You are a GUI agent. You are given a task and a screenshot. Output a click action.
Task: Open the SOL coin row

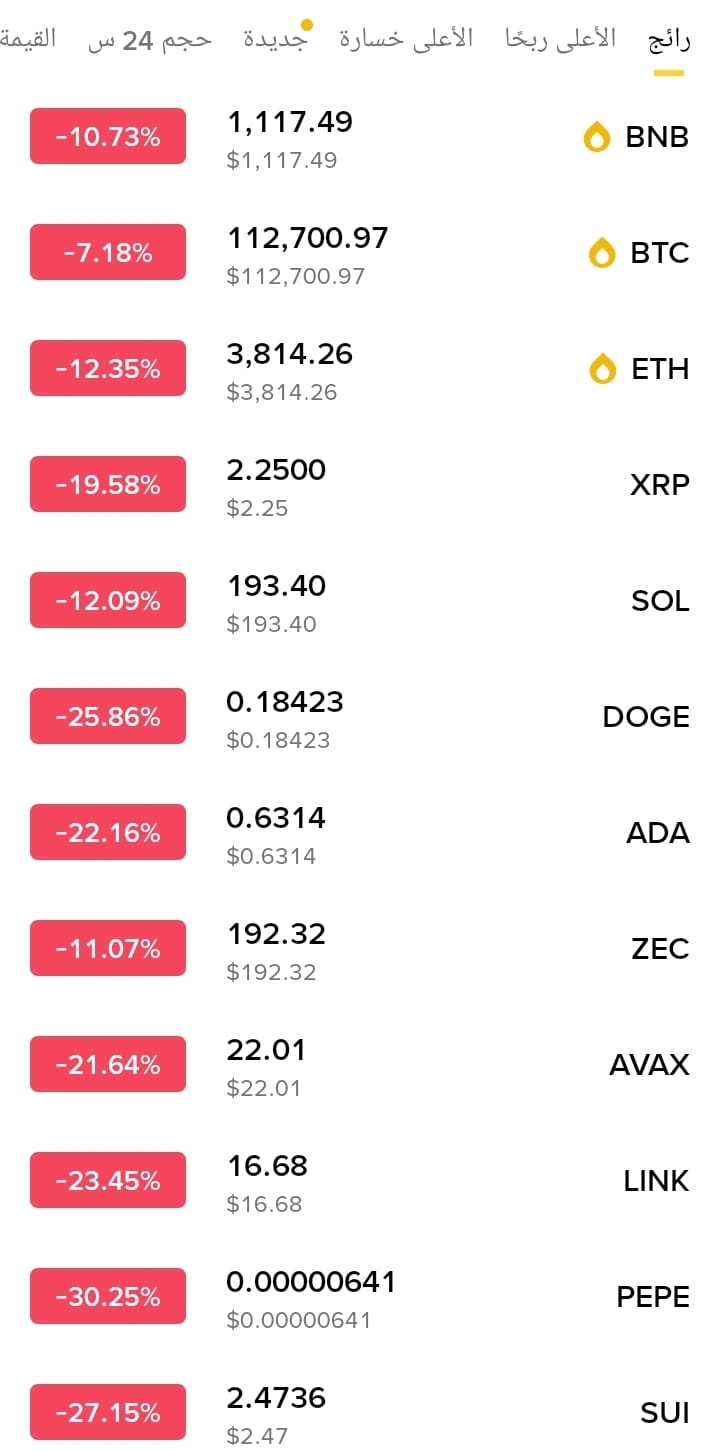tap(360, 600)
